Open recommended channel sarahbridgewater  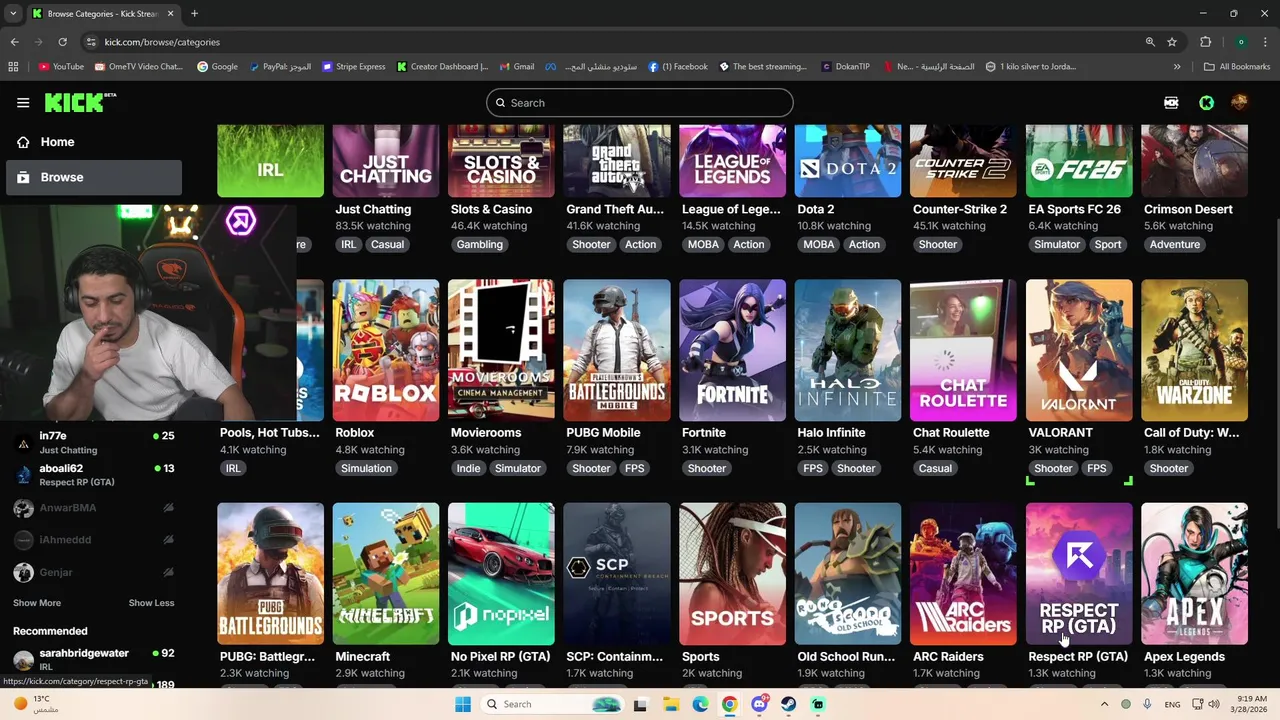(x=94, y=659)
